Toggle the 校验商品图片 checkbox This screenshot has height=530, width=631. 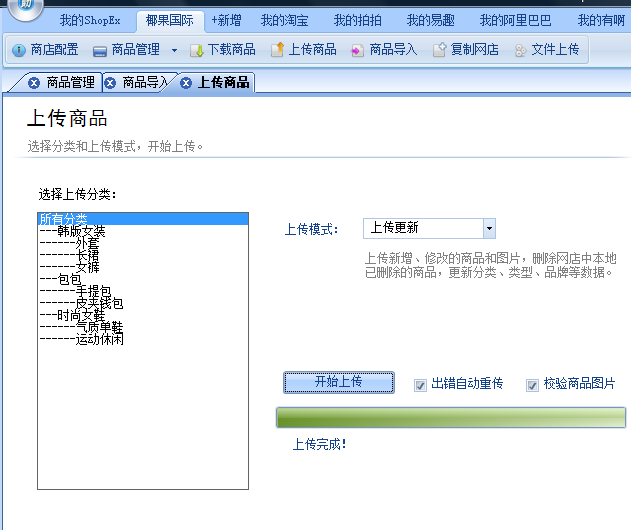pyautogui.click(x=533, y=384)
